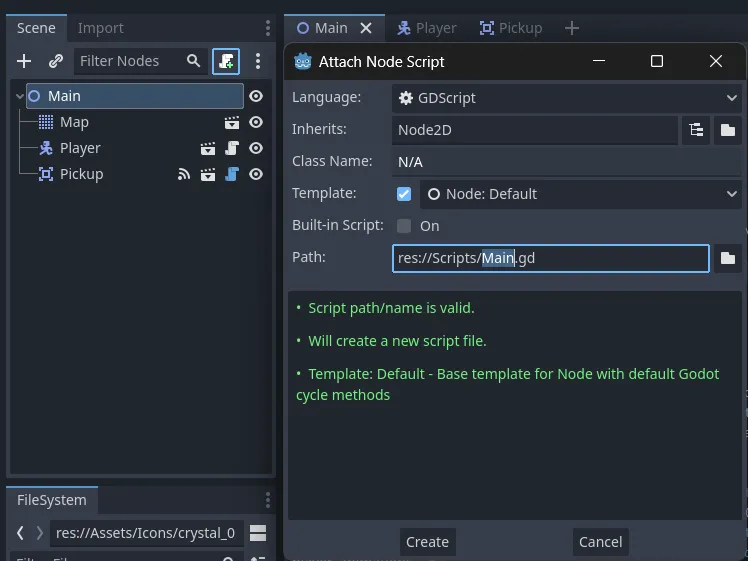Screen dimensions: 748x561
Task: Open extra scene tree options menu
Action: tap(258, 61)
